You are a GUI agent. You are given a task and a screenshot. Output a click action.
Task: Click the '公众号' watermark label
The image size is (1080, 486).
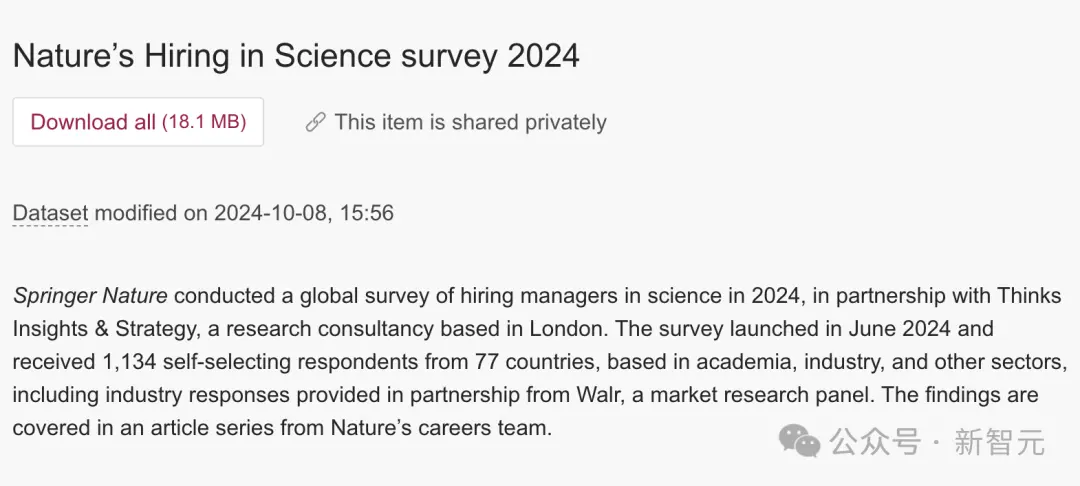click(875, 442)
